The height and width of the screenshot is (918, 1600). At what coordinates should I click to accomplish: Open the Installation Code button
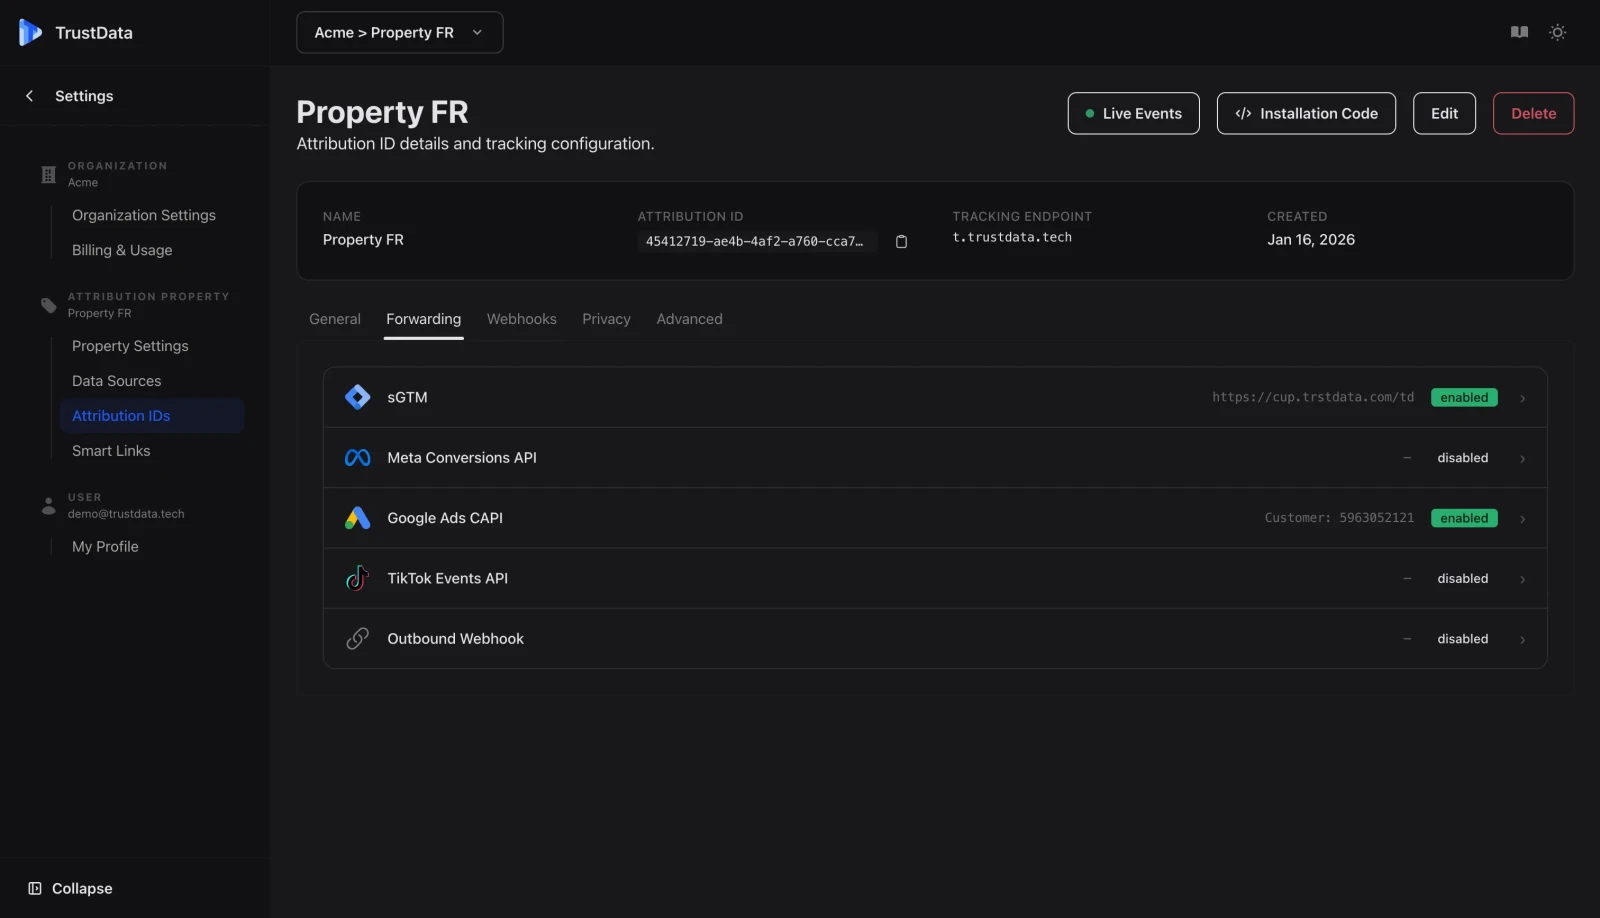[1306, 113]
